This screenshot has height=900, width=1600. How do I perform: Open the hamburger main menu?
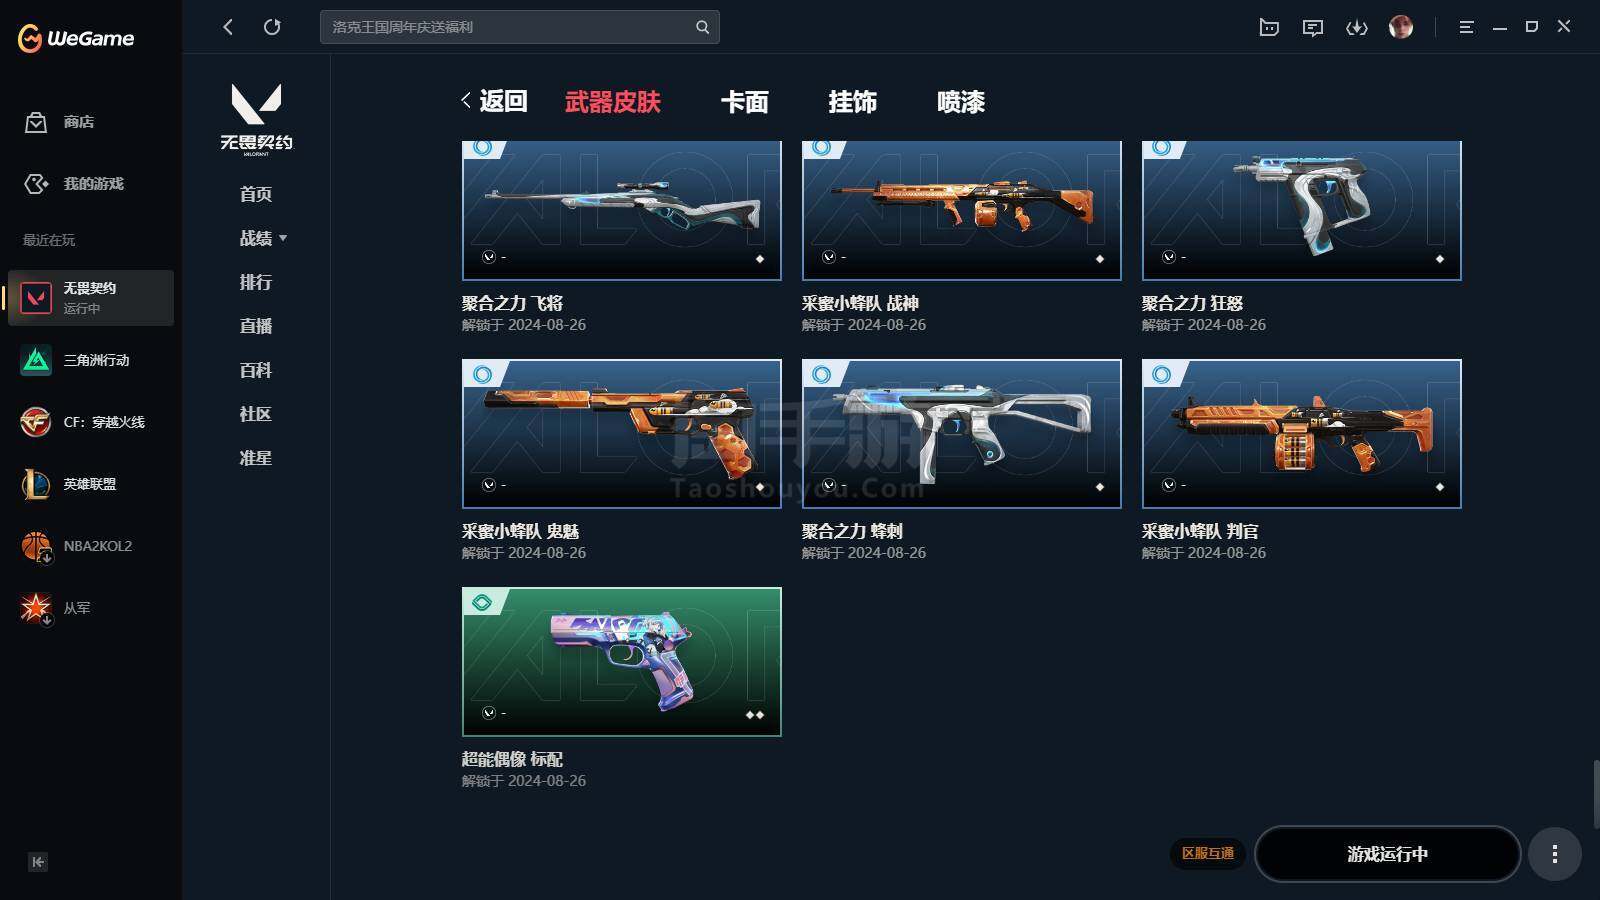pos(1466,27)
